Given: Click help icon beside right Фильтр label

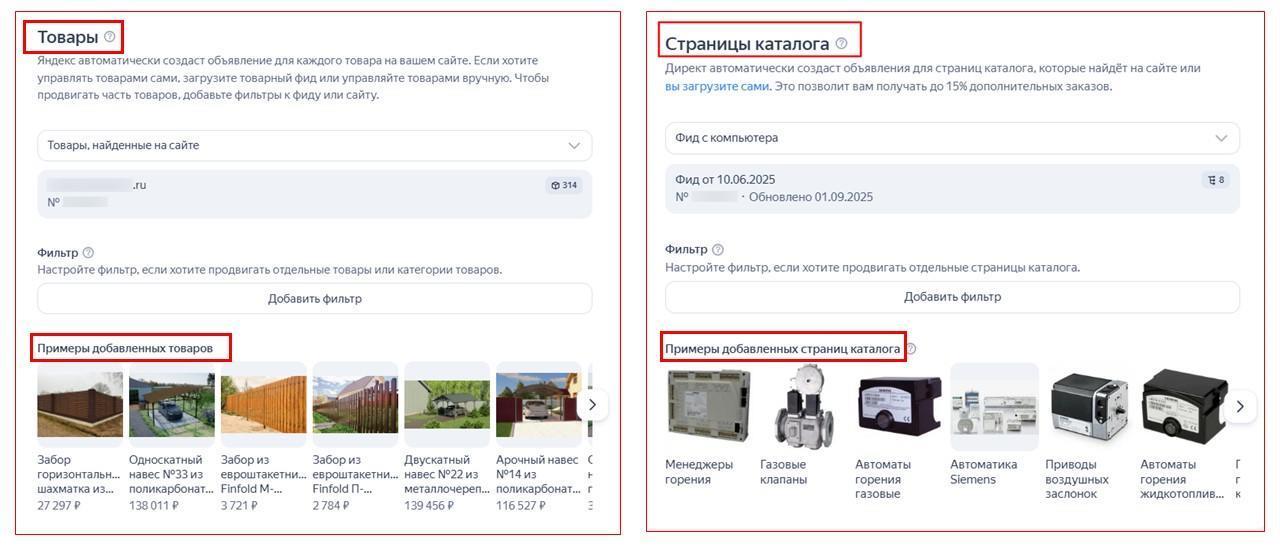Looking at the screenshot, I should pos(717,250).
